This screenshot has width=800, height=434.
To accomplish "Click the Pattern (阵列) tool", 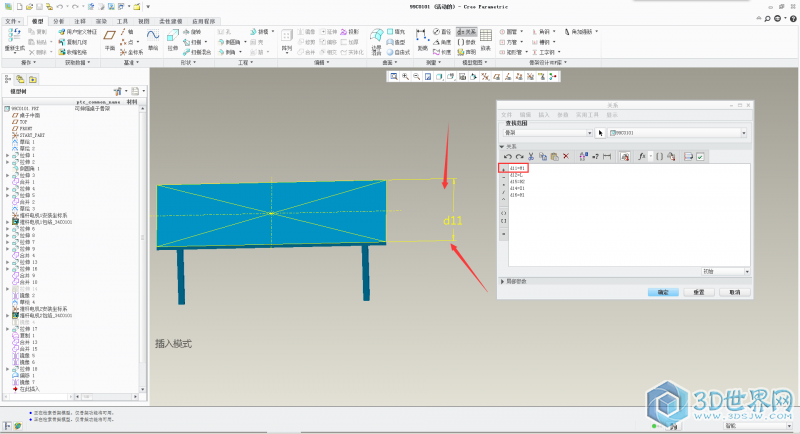I will click(287, 40).
